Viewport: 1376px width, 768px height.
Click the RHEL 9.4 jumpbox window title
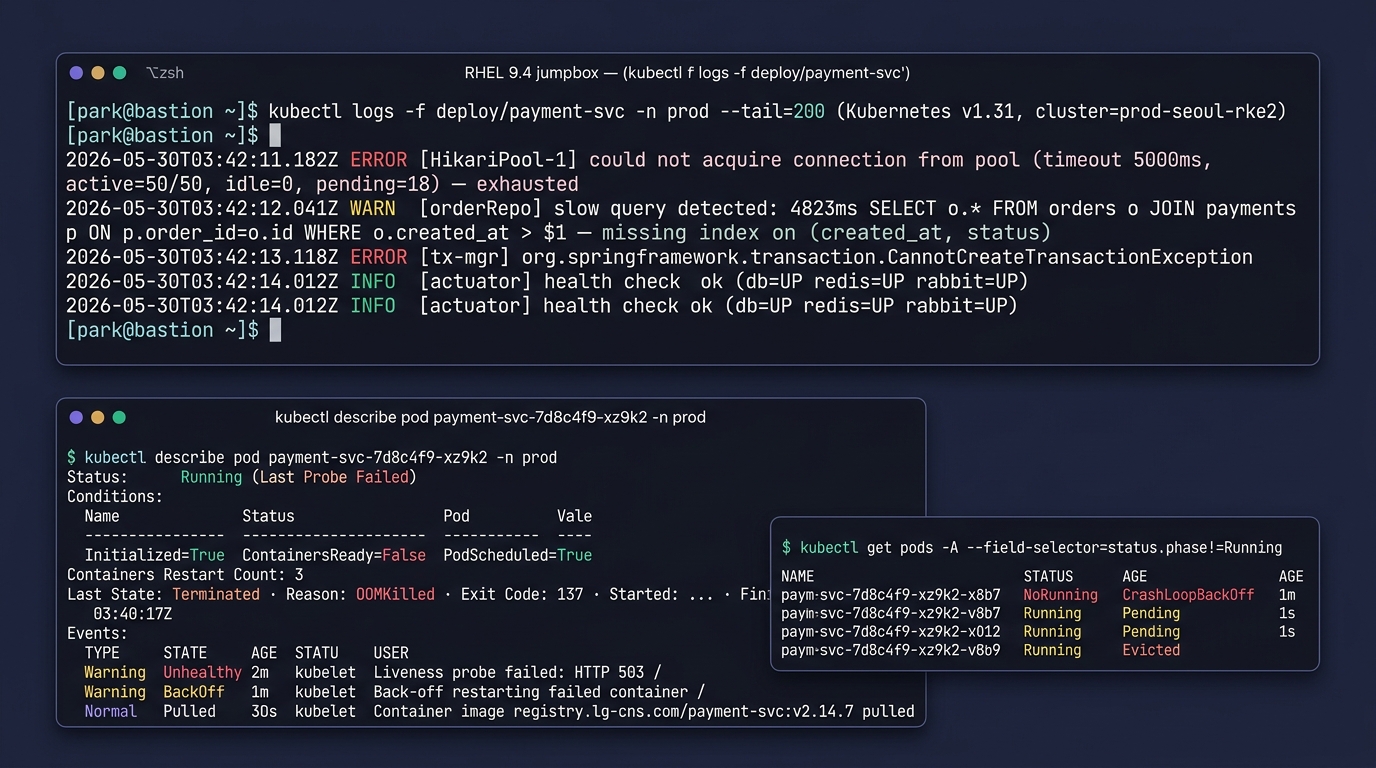[687, 73]
